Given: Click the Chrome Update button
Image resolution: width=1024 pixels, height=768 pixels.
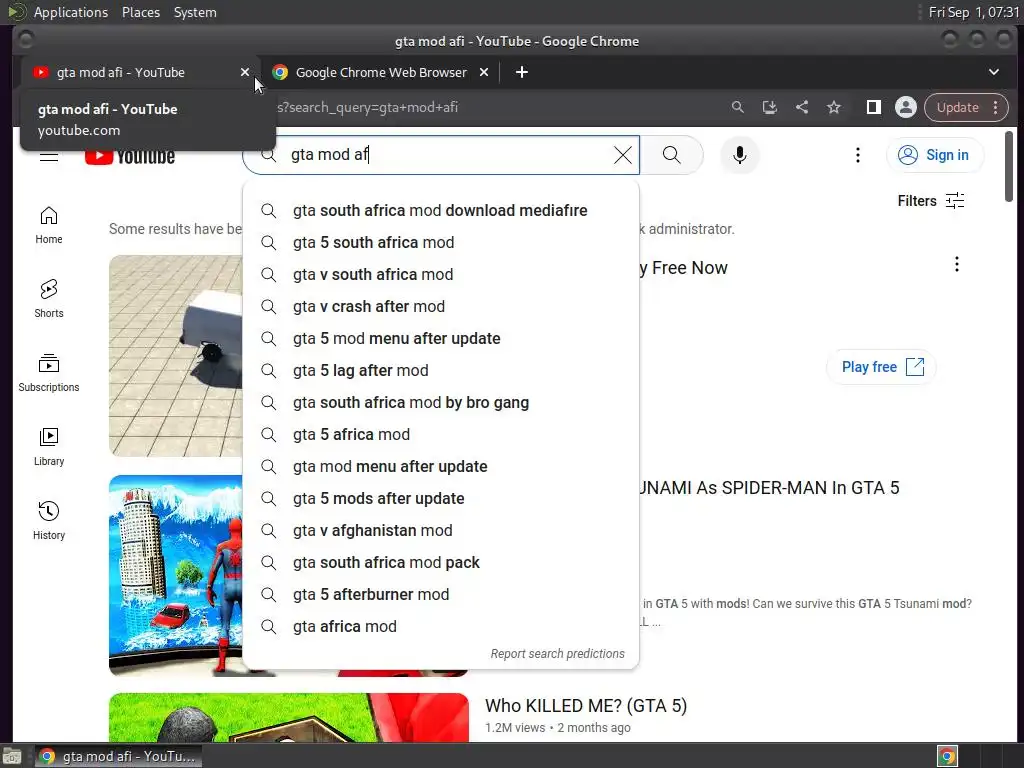Looking at the screenshot, I should click(957, 108).
